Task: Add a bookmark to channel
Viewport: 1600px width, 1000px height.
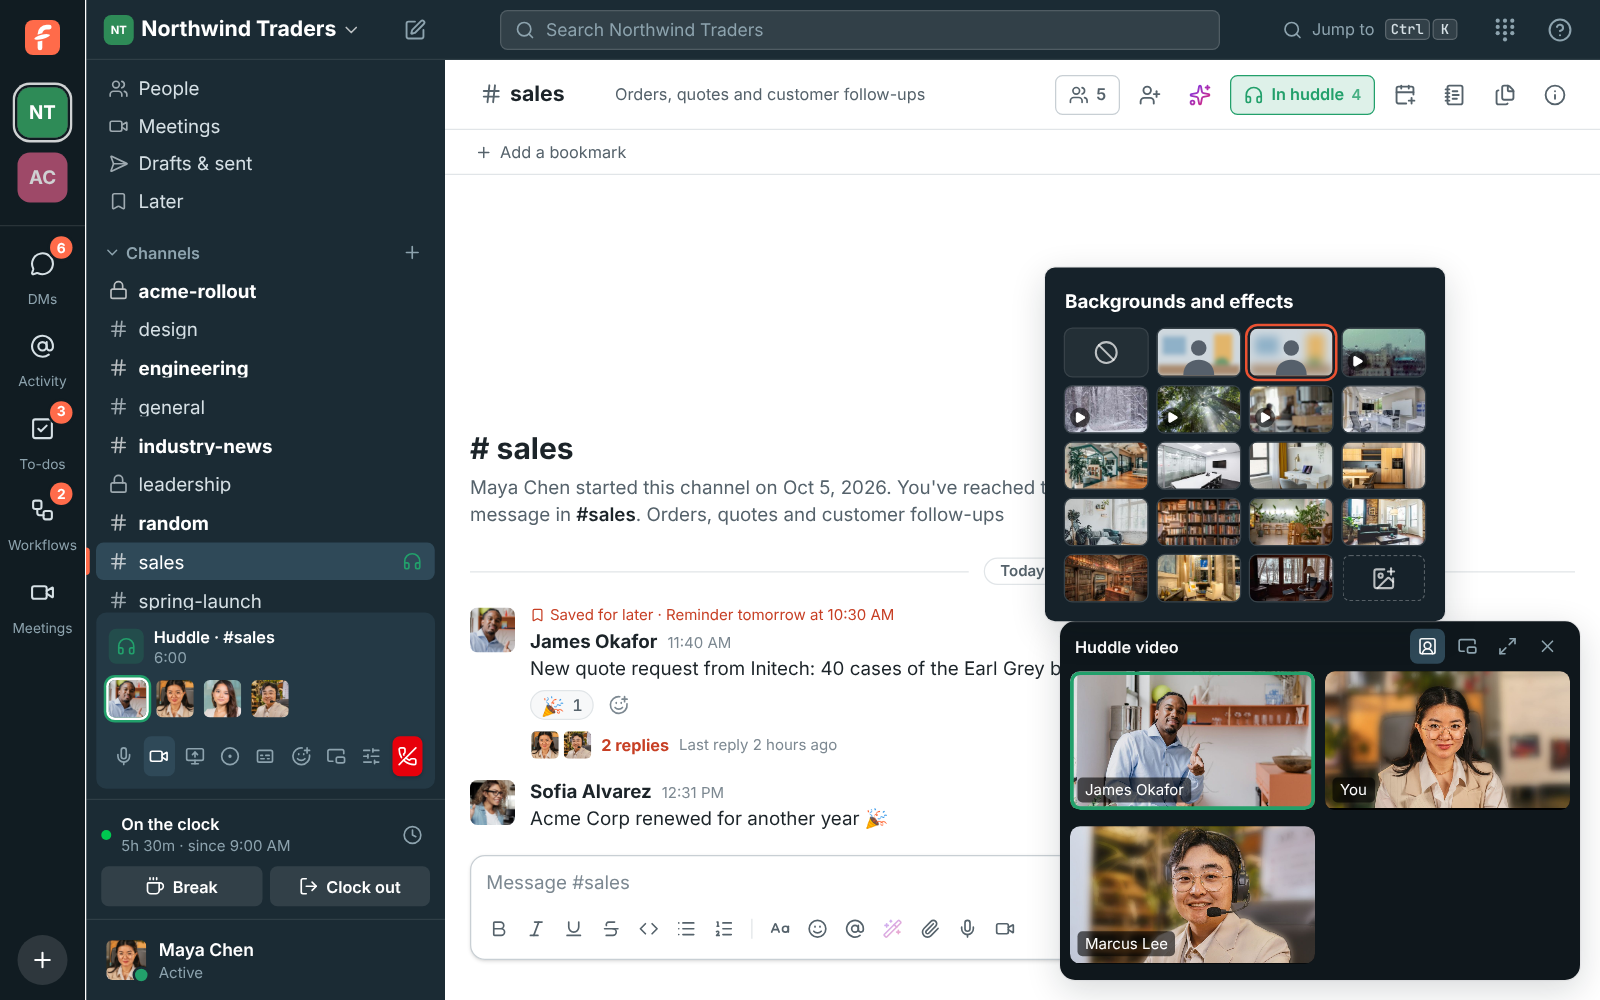Action: pos(551,152)
